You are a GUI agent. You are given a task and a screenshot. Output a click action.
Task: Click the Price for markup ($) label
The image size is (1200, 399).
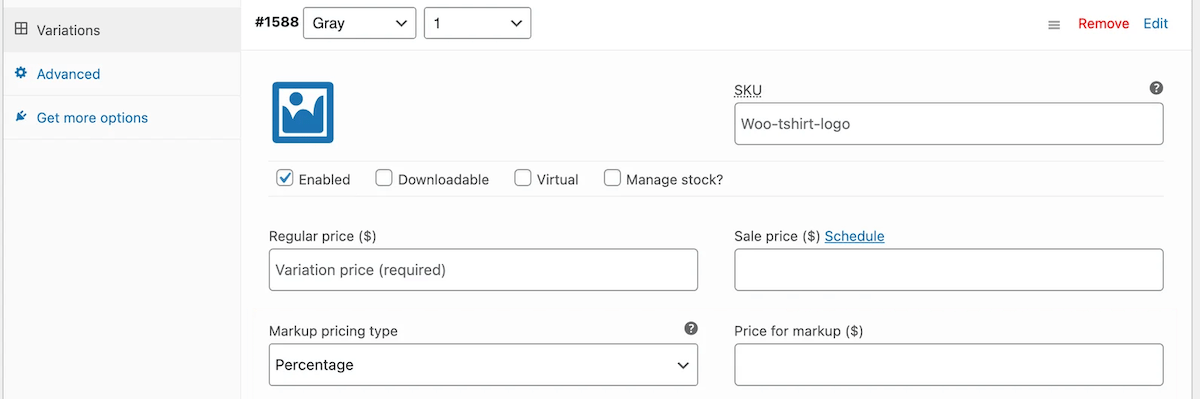(x=798, y=331)
